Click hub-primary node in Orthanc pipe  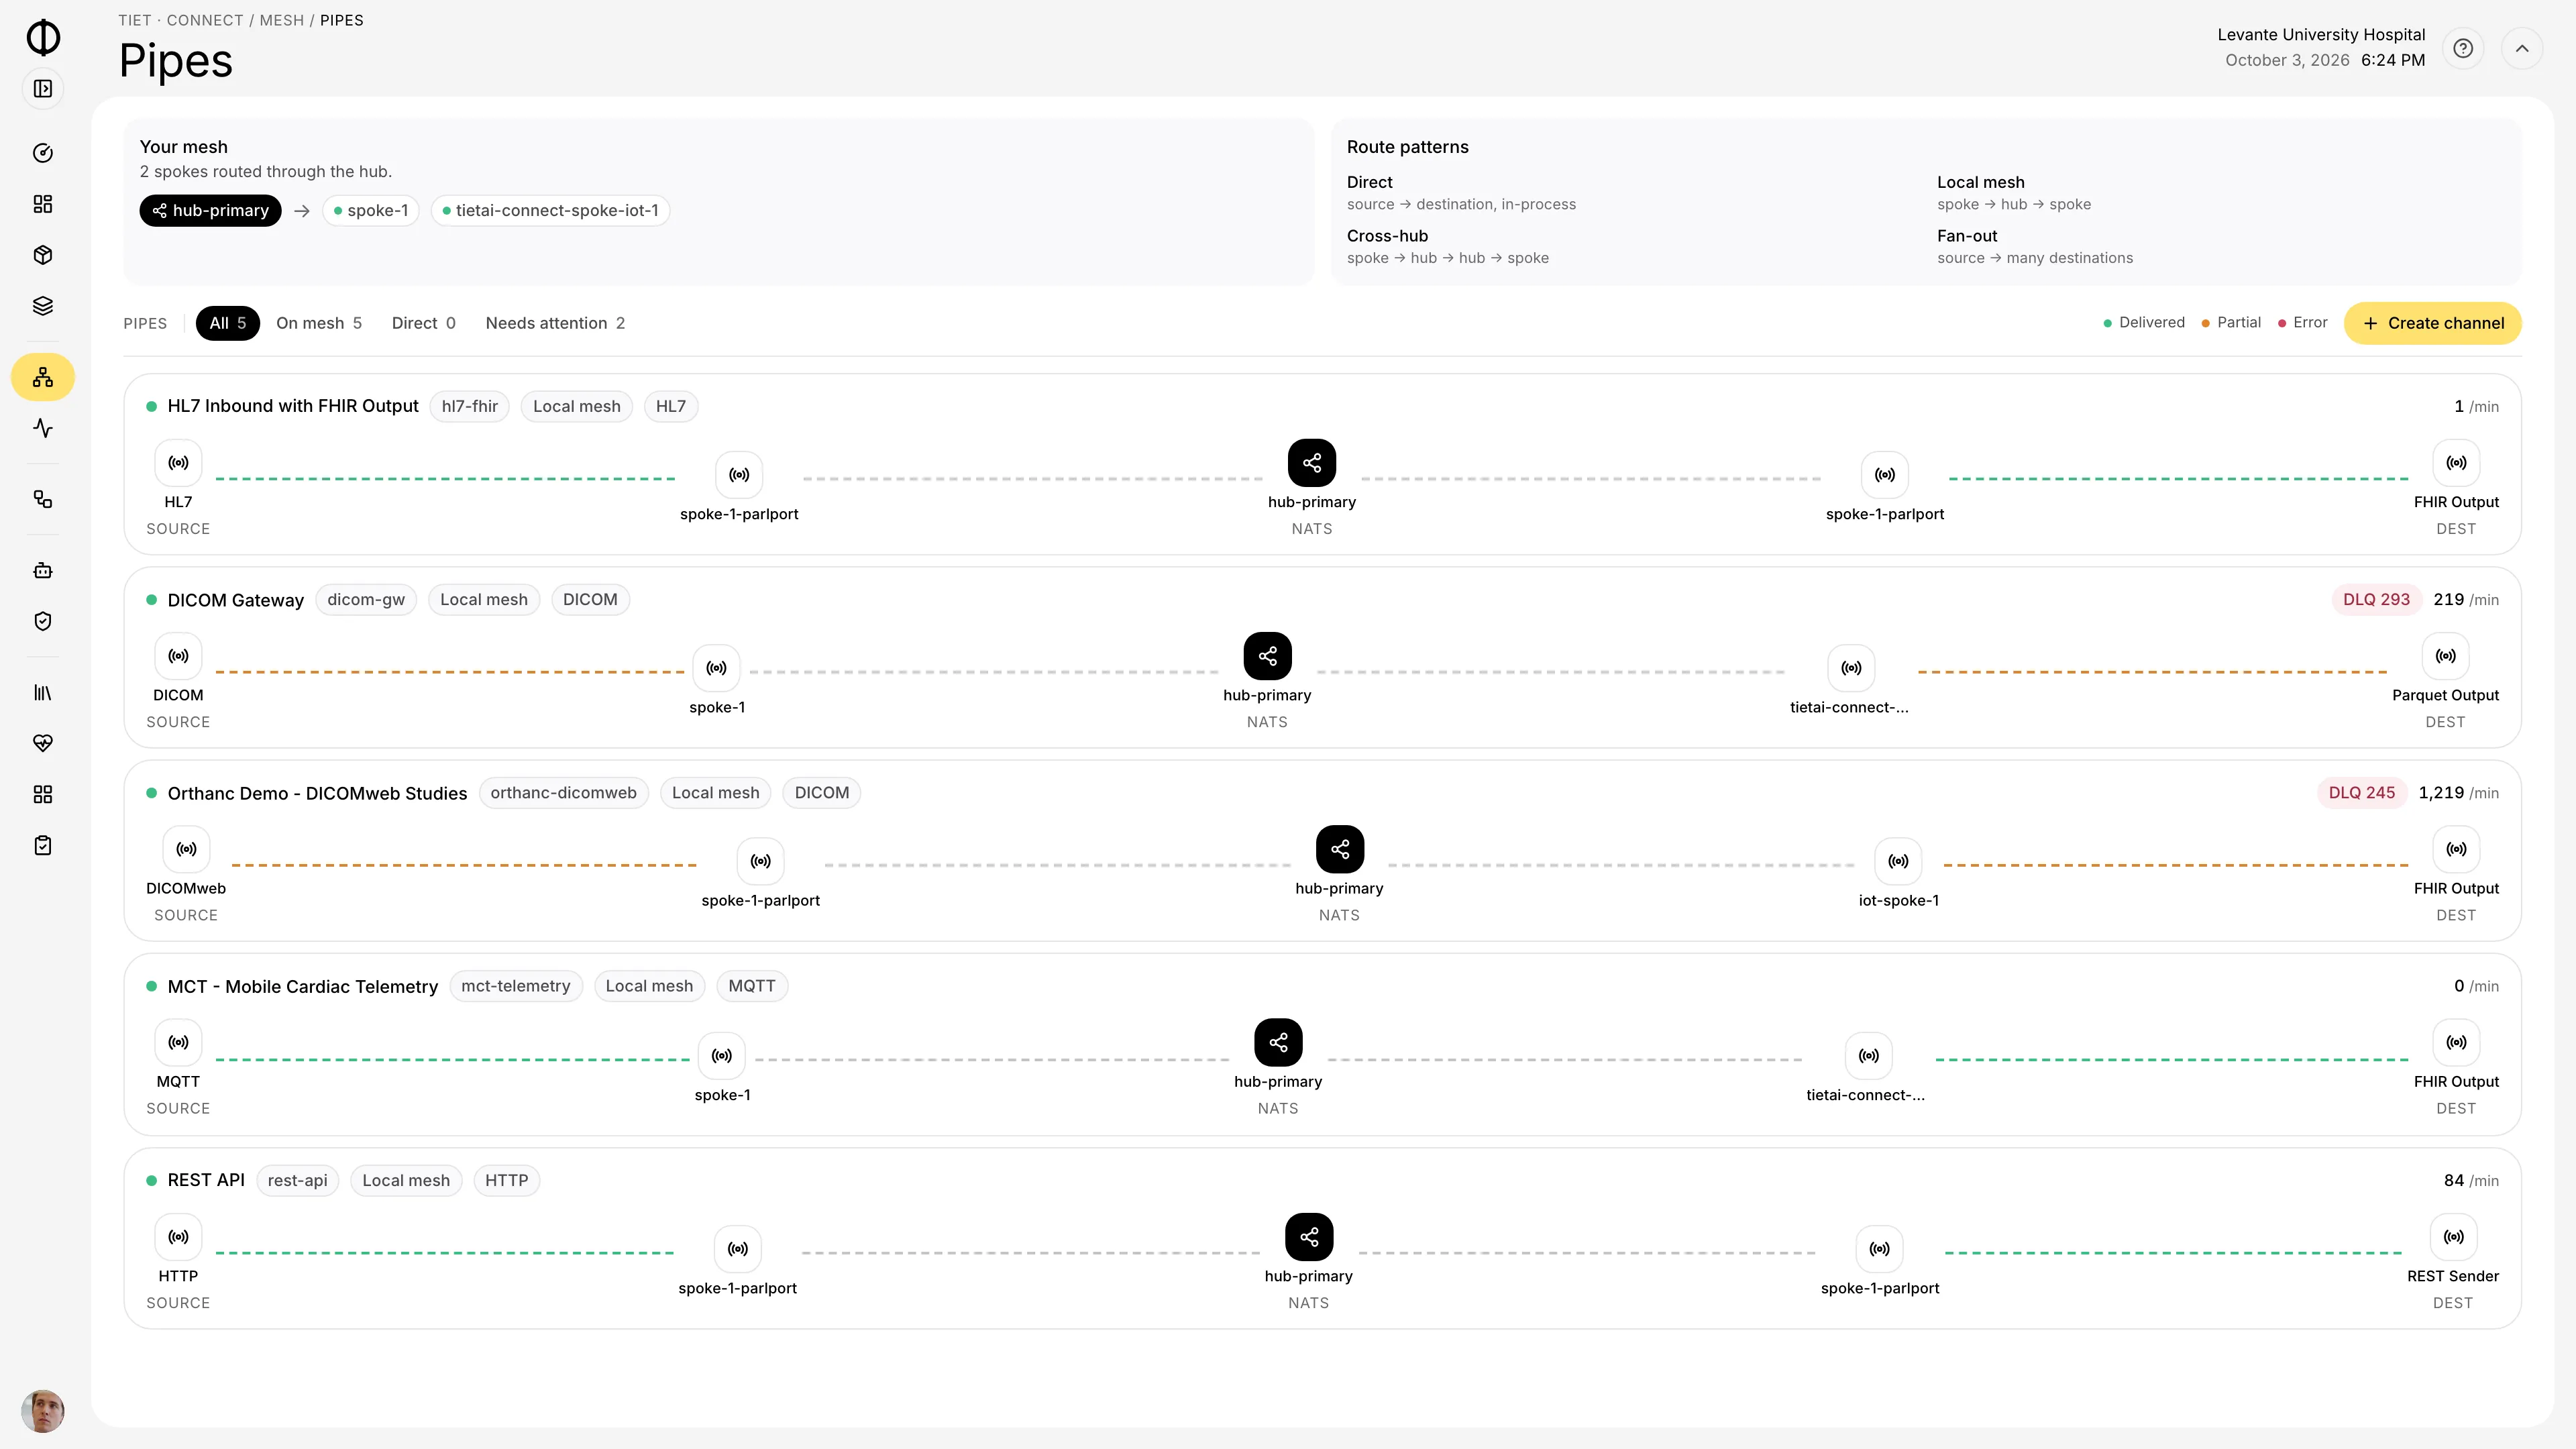[1340, 849]
